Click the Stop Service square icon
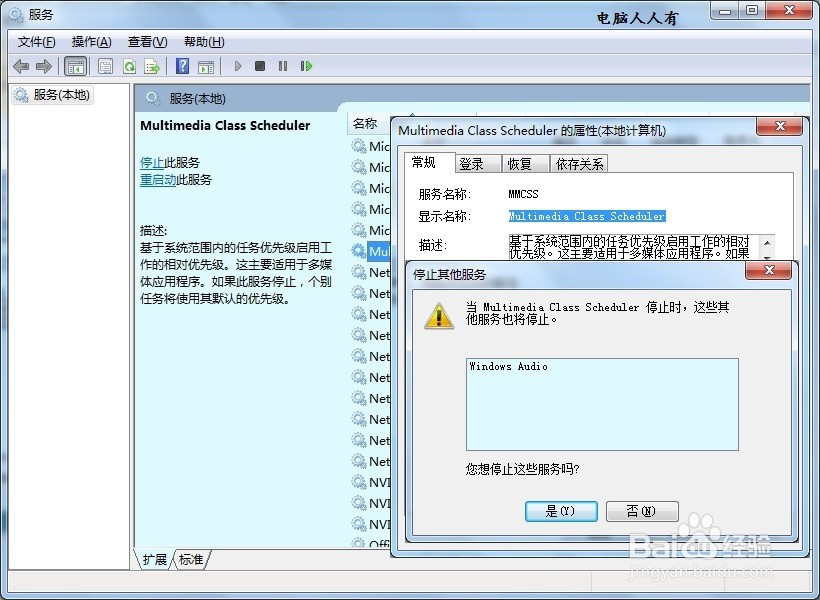This screenshot has width=820, height=600. pyautogui.click(x=260, y=66)
